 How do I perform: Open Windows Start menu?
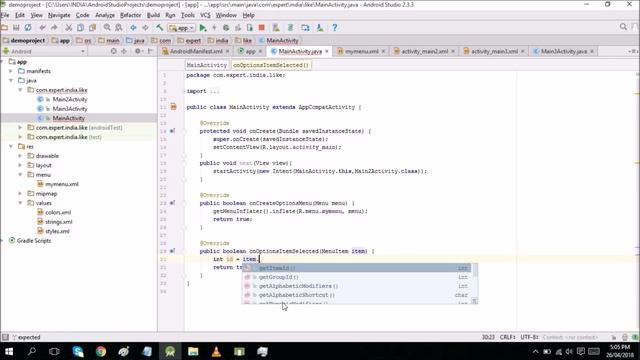pos(9,351)
